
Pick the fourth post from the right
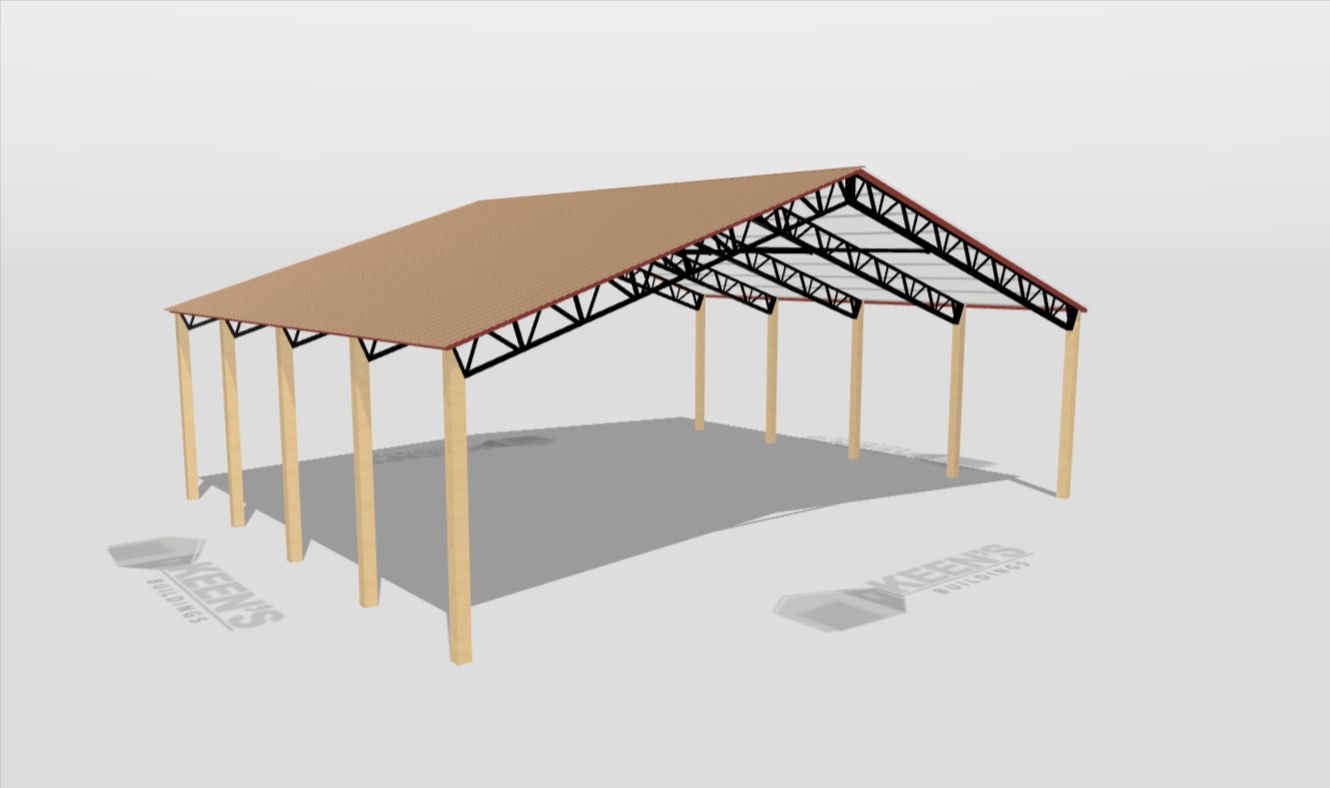pyautogui.click(x=771, y=375)
